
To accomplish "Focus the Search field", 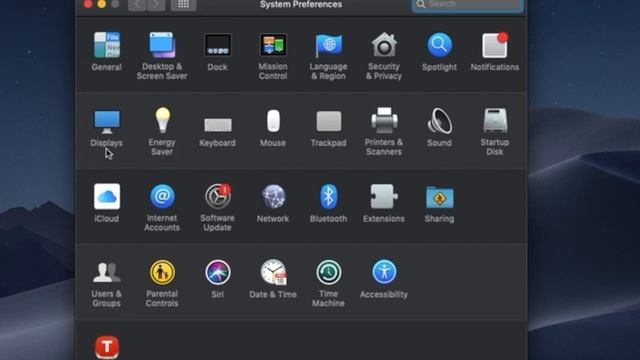I will click(x=467, y=4).
